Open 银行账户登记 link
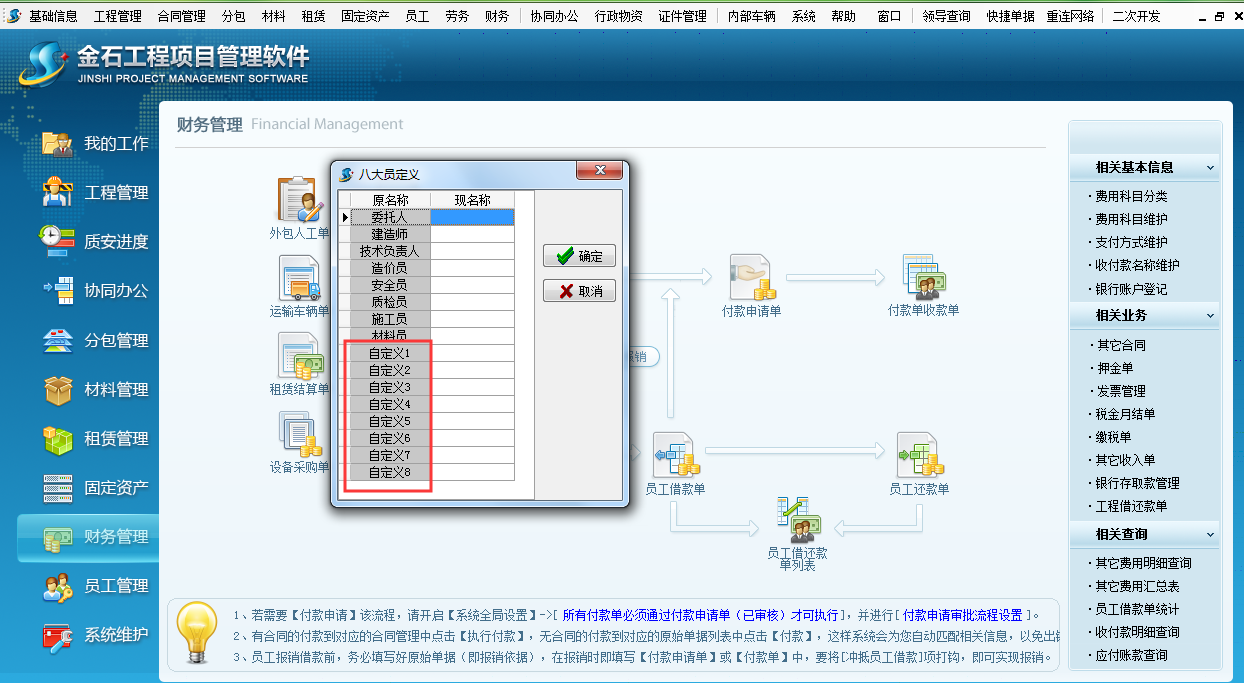 coord(1131,289)
